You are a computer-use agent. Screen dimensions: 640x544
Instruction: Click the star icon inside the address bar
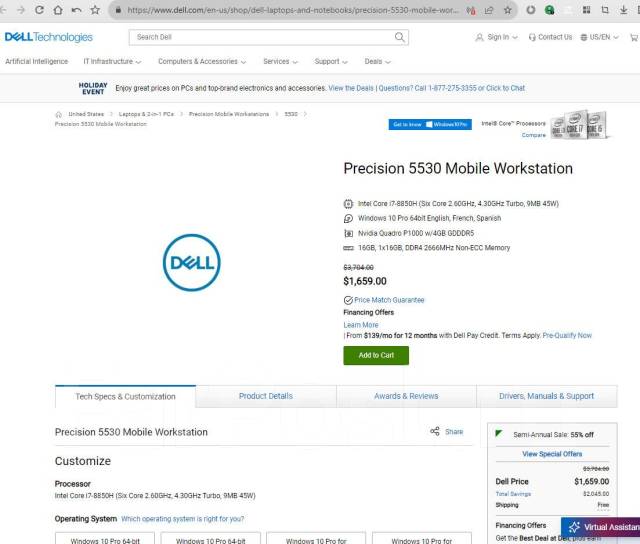tap(507, 10)
